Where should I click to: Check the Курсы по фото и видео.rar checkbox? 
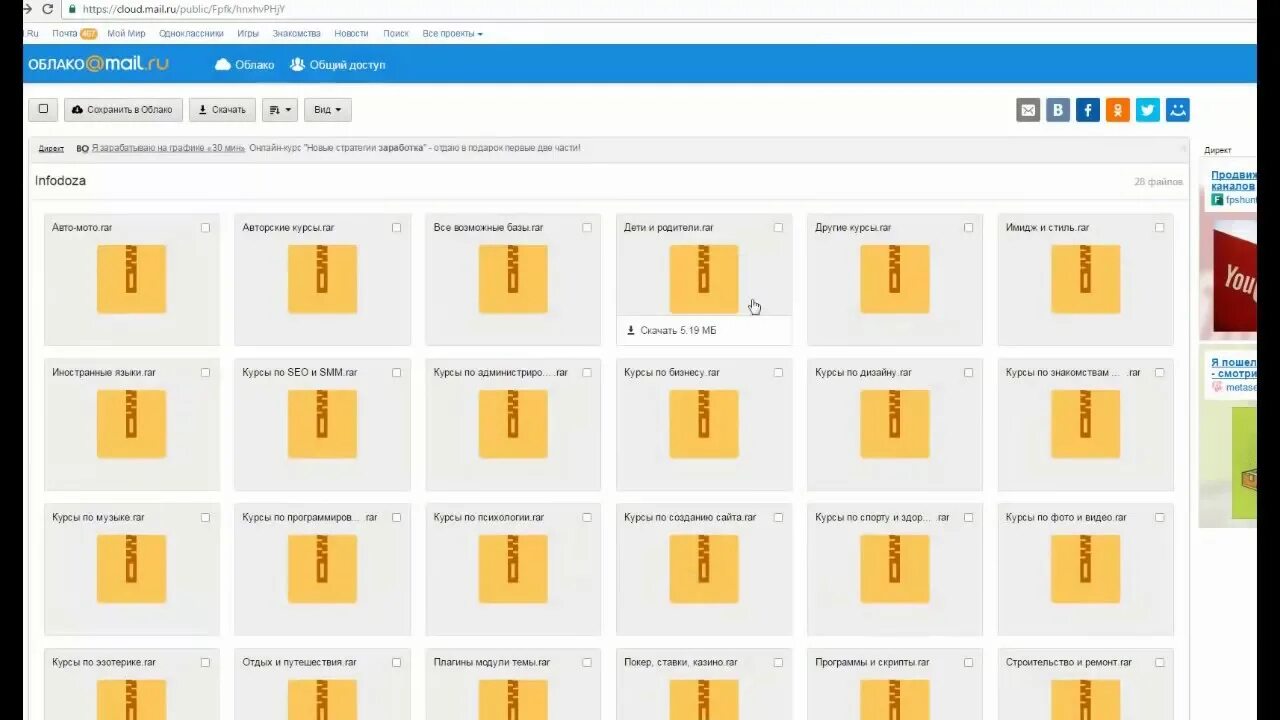pos(1160,518)
